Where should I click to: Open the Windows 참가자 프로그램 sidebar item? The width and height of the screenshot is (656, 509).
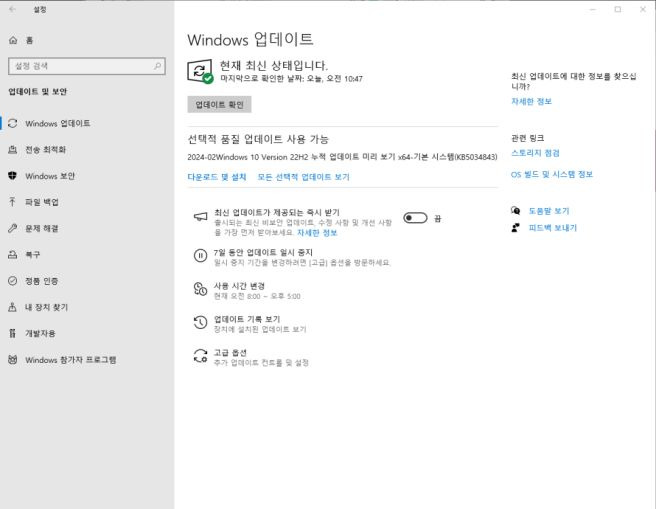point(87,360)
